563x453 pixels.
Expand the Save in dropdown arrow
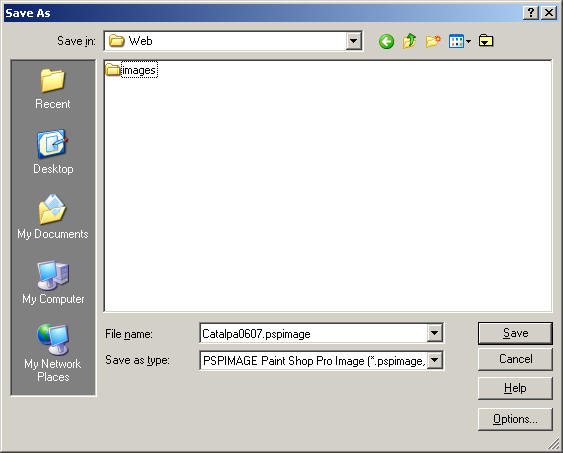click(x=354, y=41)
